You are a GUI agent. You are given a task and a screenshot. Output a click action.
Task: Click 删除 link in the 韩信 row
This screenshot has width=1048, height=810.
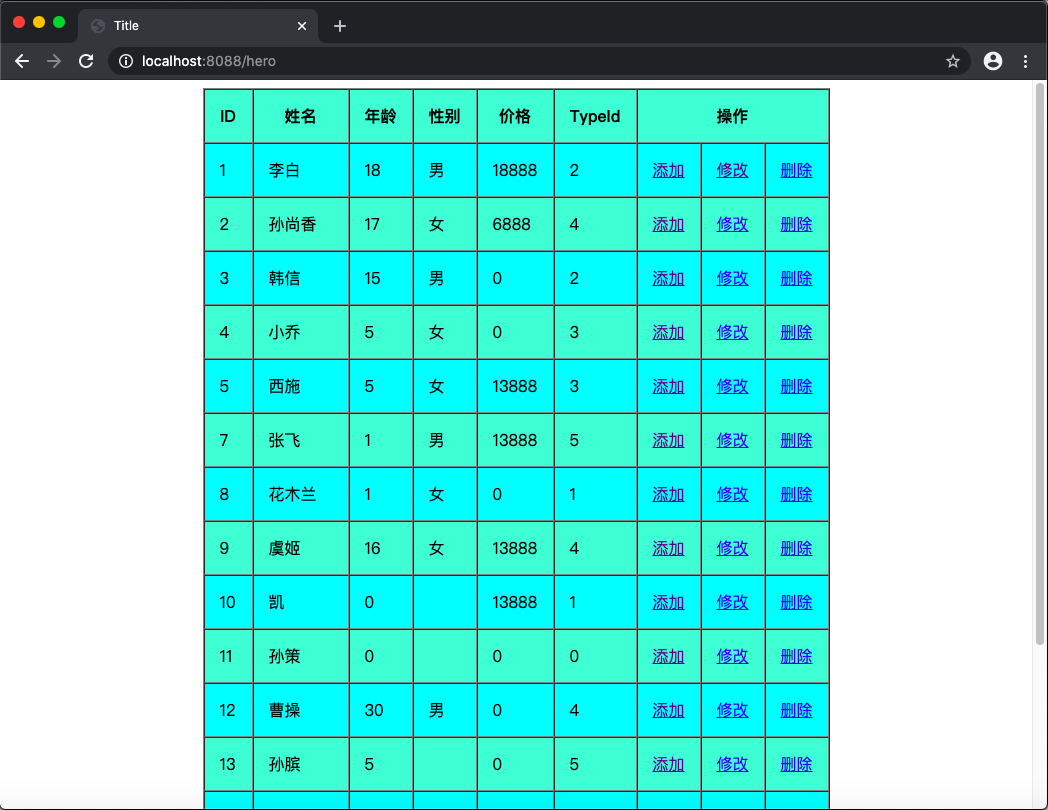[796, 278]
